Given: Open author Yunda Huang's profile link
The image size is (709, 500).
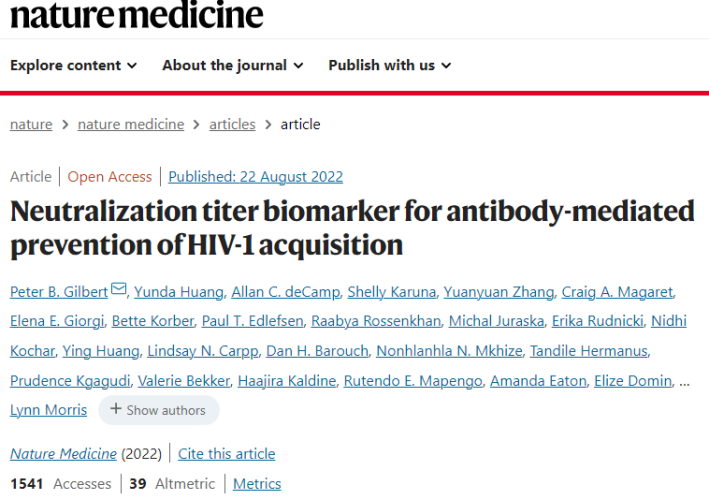Looking at the screenshot, I should (x=178, y=292).
